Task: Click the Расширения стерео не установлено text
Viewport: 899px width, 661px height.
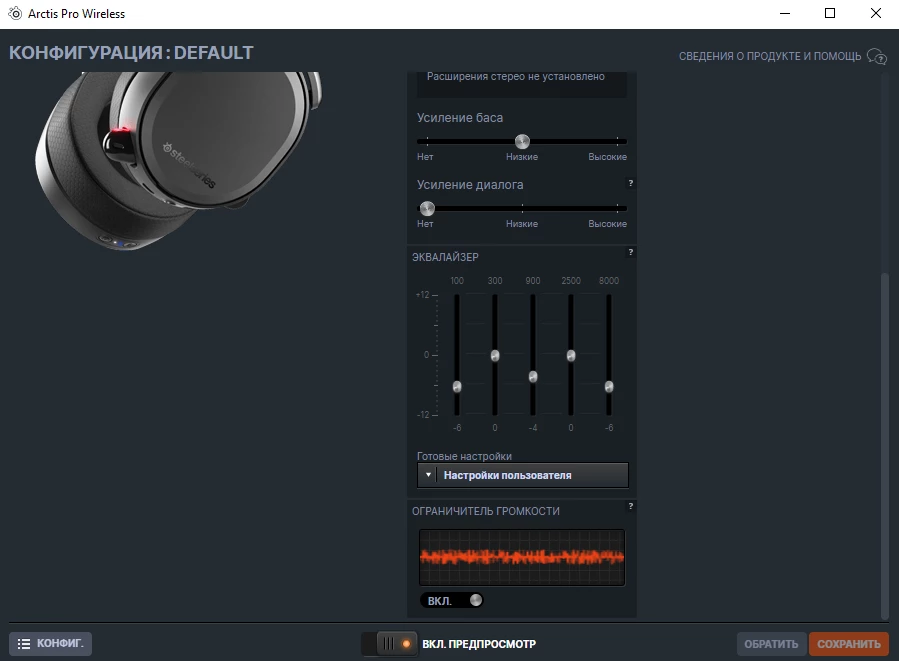Action: [515, 76]
